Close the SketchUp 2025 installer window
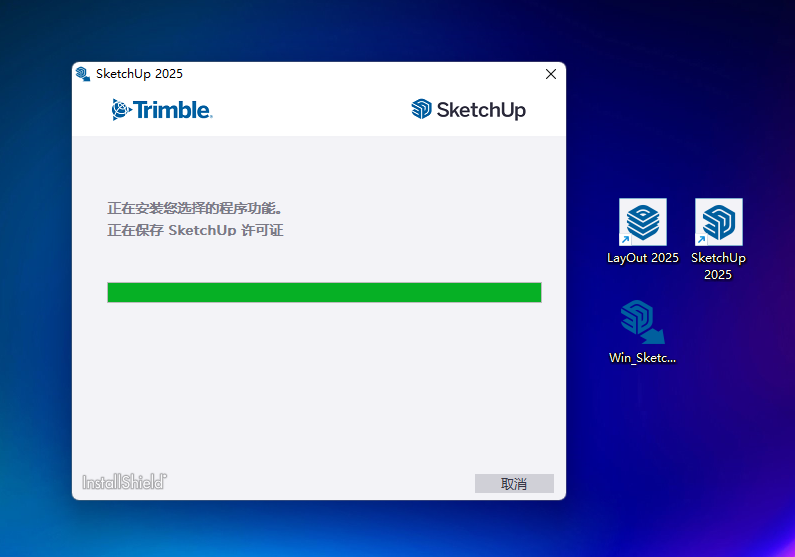Screen dimensions: 795x557 coord(550,74)
